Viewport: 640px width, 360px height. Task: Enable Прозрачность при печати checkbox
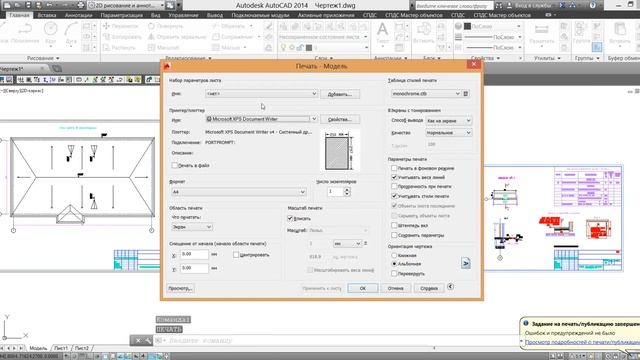(394, 186)
